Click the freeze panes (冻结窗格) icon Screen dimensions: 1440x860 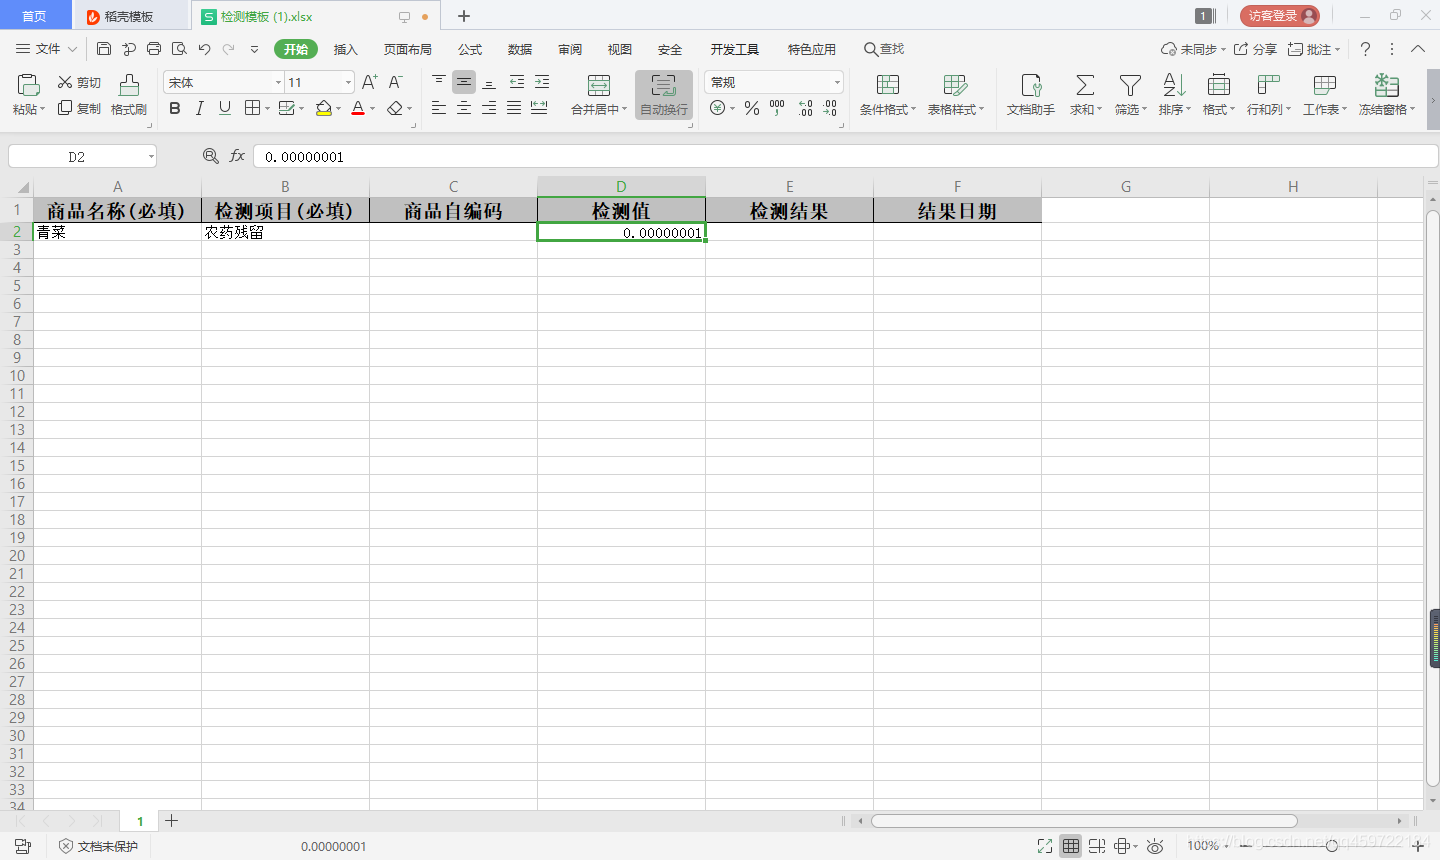click(x=1386, y=95)
